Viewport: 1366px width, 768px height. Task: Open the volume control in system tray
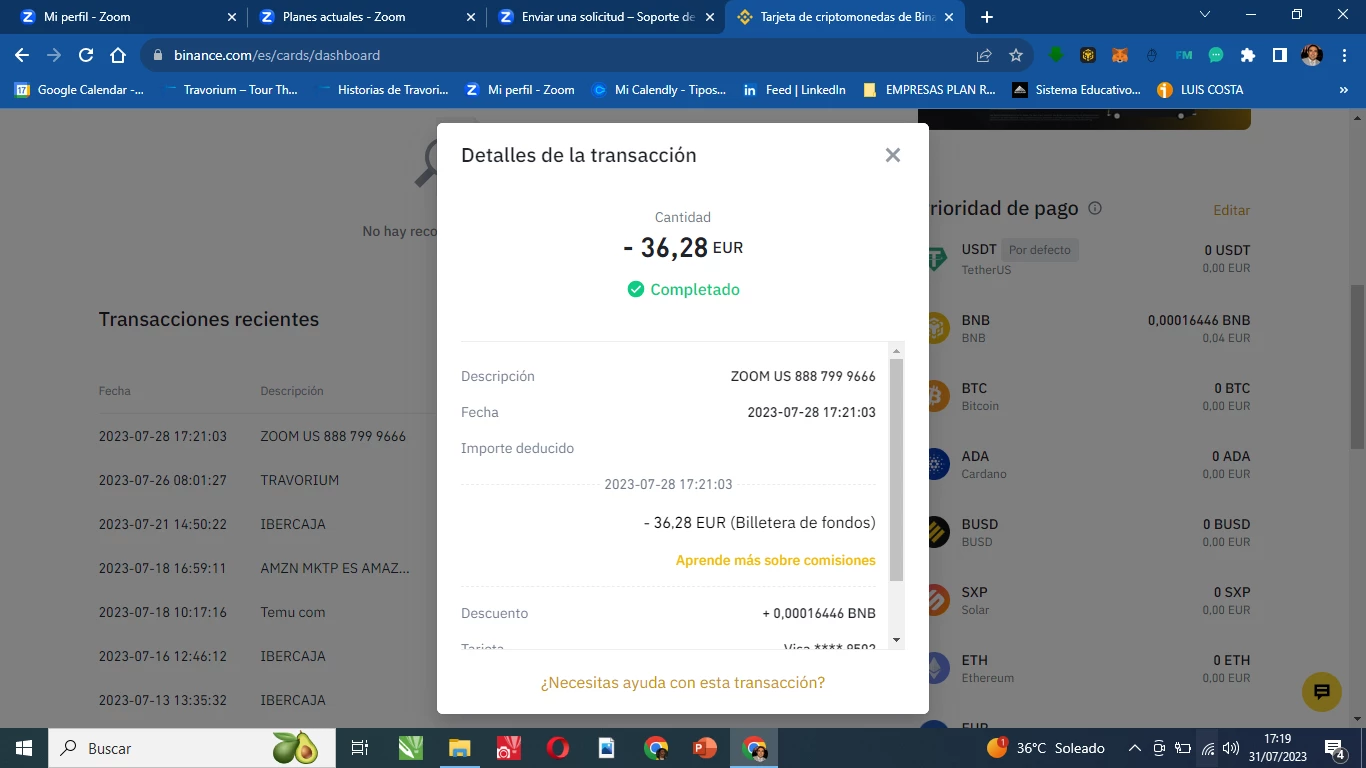coord(1231,748)
